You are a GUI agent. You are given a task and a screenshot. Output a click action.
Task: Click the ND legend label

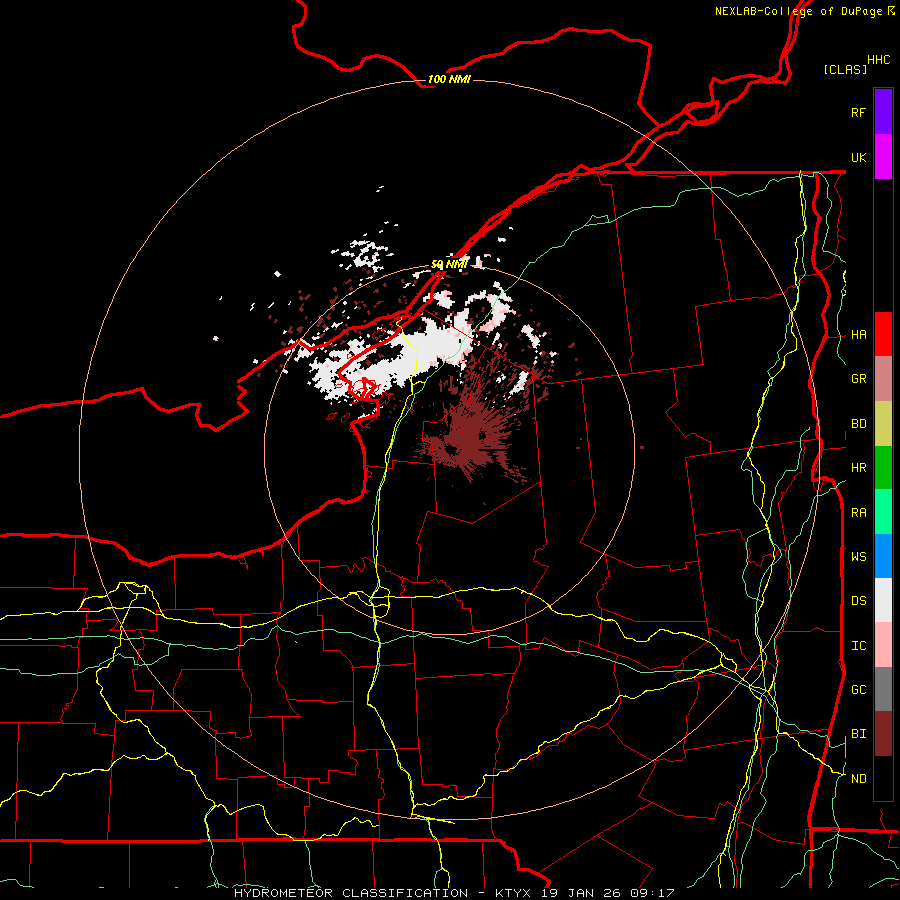point(858,779)
